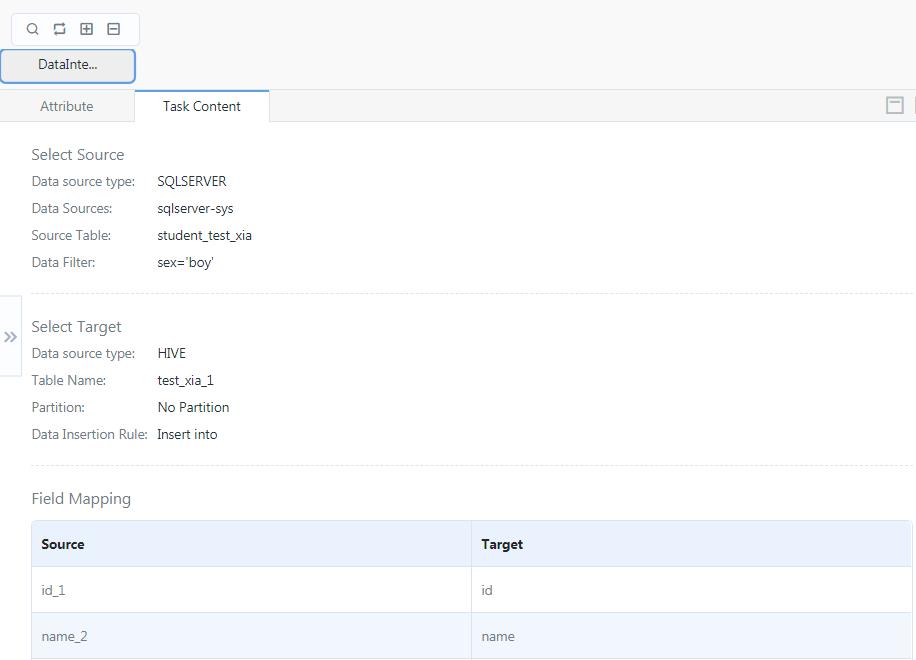916x660 pixels.
Task: Click the Target column header
Action: pyautogui.click(x=502, y=544)
